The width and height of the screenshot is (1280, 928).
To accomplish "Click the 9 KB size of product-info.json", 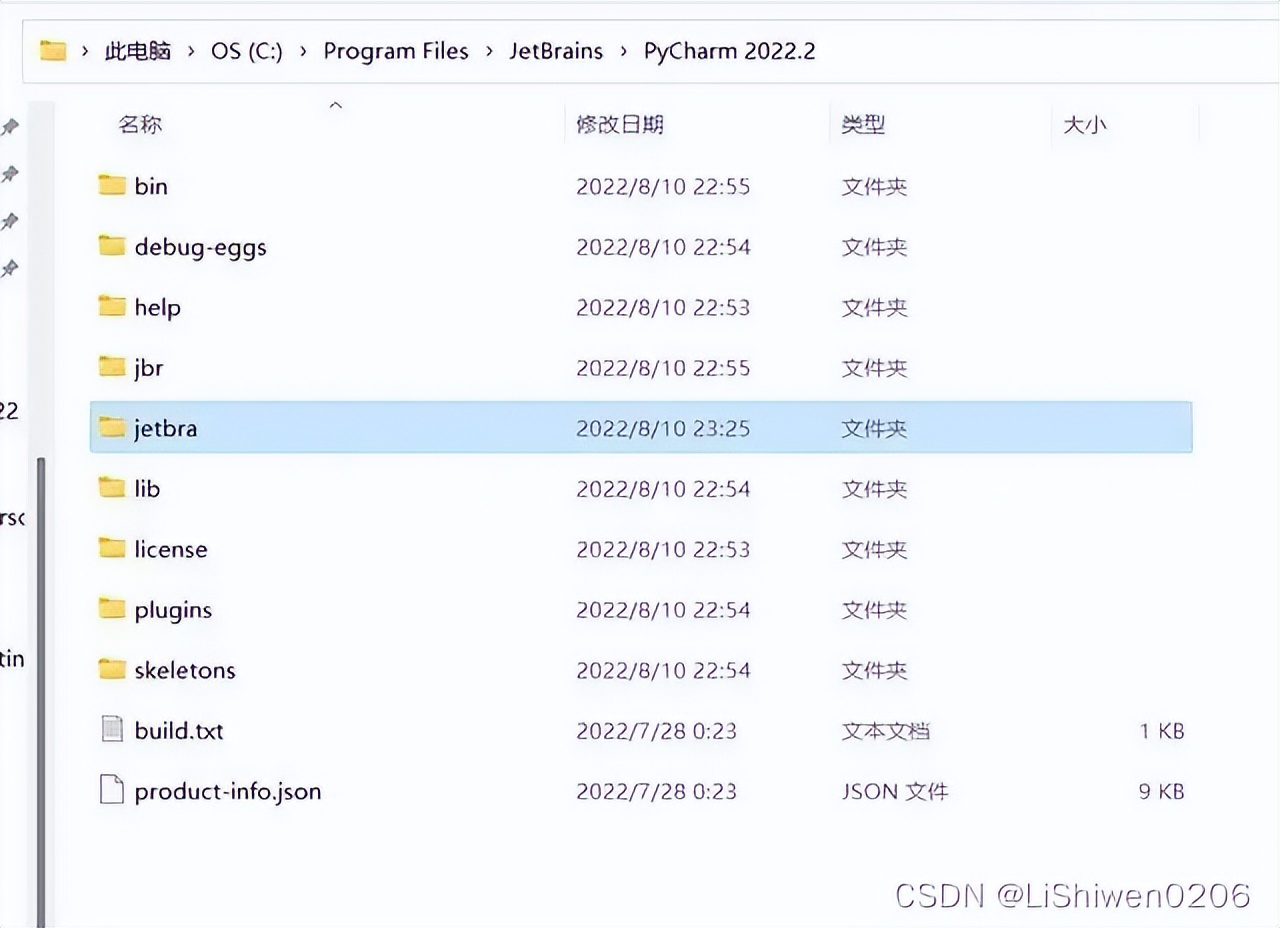I will (1161, 791).
